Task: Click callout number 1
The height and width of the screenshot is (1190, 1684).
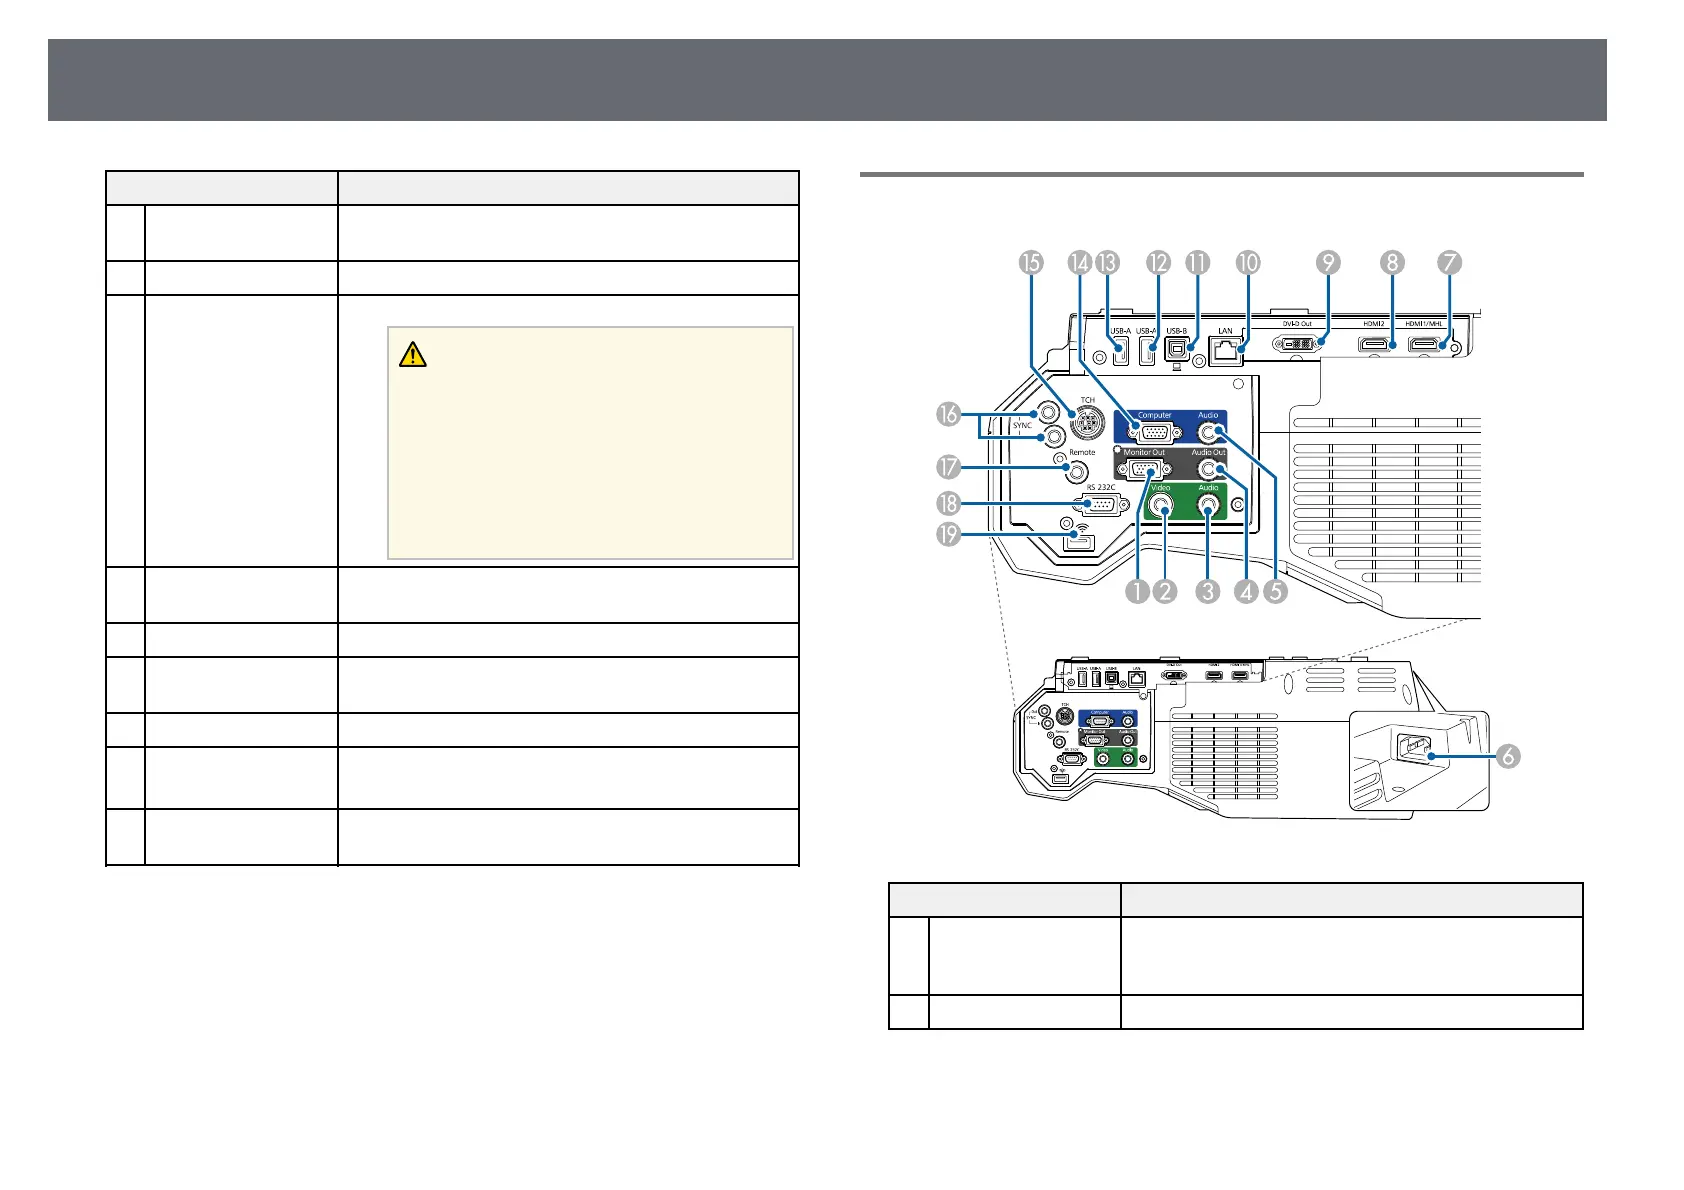Action: 1136,591
